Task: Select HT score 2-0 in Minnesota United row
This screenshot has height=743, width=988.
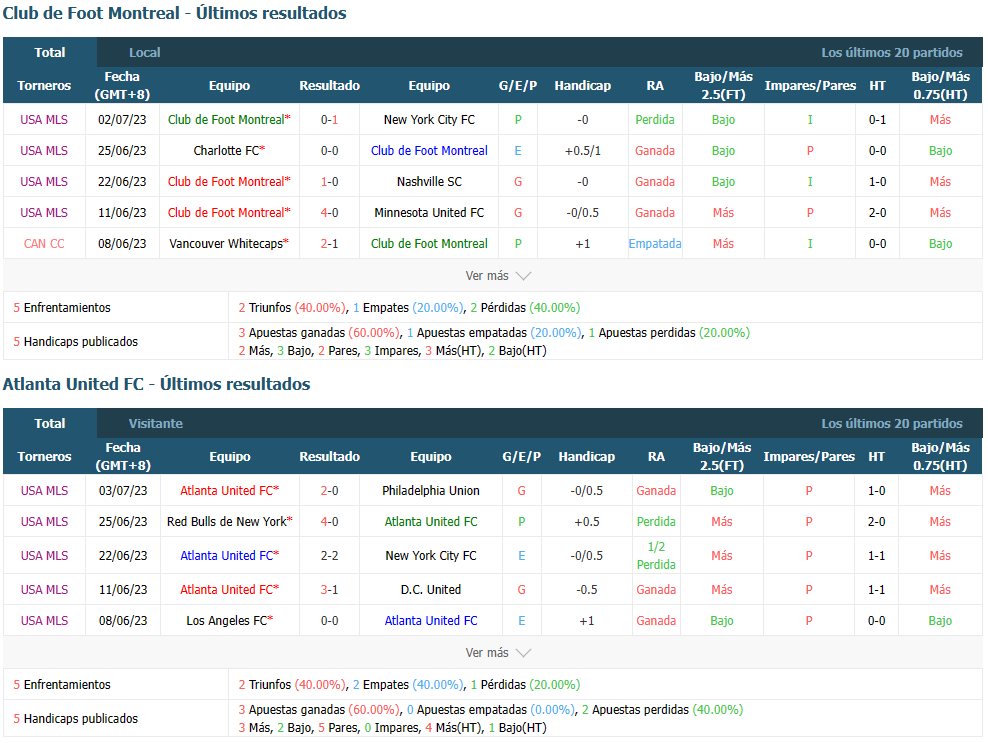Action: [877, 212]
